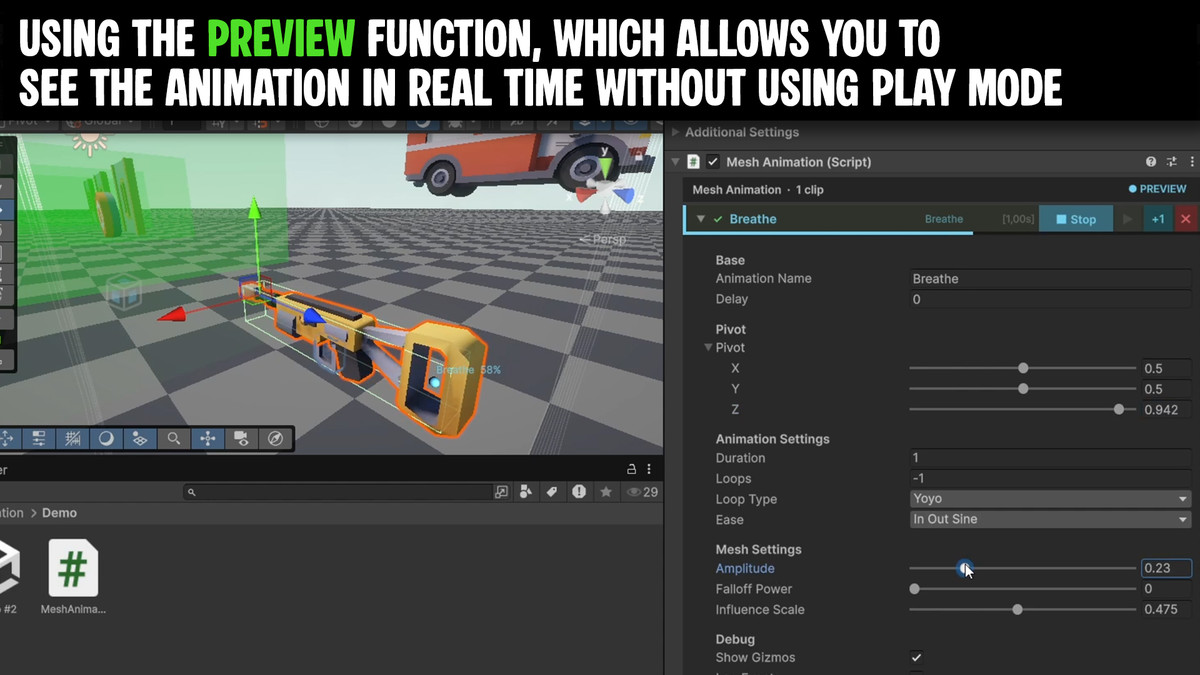Open the scene camera settings icon
Image resolution: width=1200 pixels, height=675 pixels.
(x=241, y=438)
